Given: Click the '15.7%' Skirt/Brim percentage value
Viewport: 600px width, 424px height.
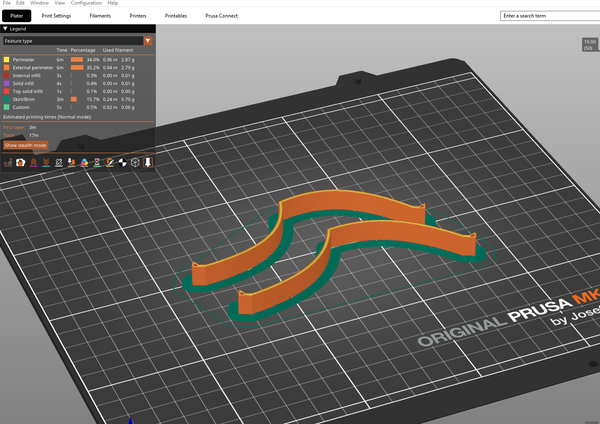Looking at the screenshot, I should (x=93, y=99).
